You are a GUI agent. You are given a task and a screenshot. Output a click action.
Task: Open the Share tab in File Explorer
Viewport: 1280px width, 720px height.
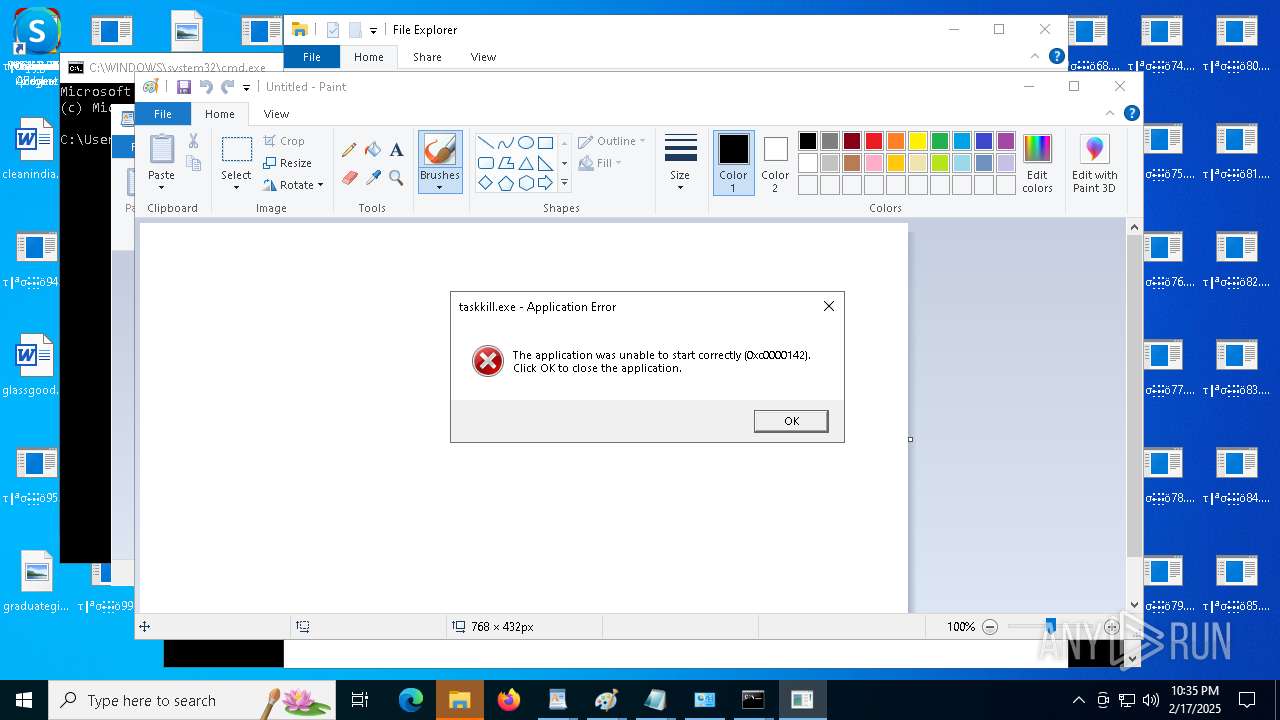pyautogui.click(x=427, y=57)
